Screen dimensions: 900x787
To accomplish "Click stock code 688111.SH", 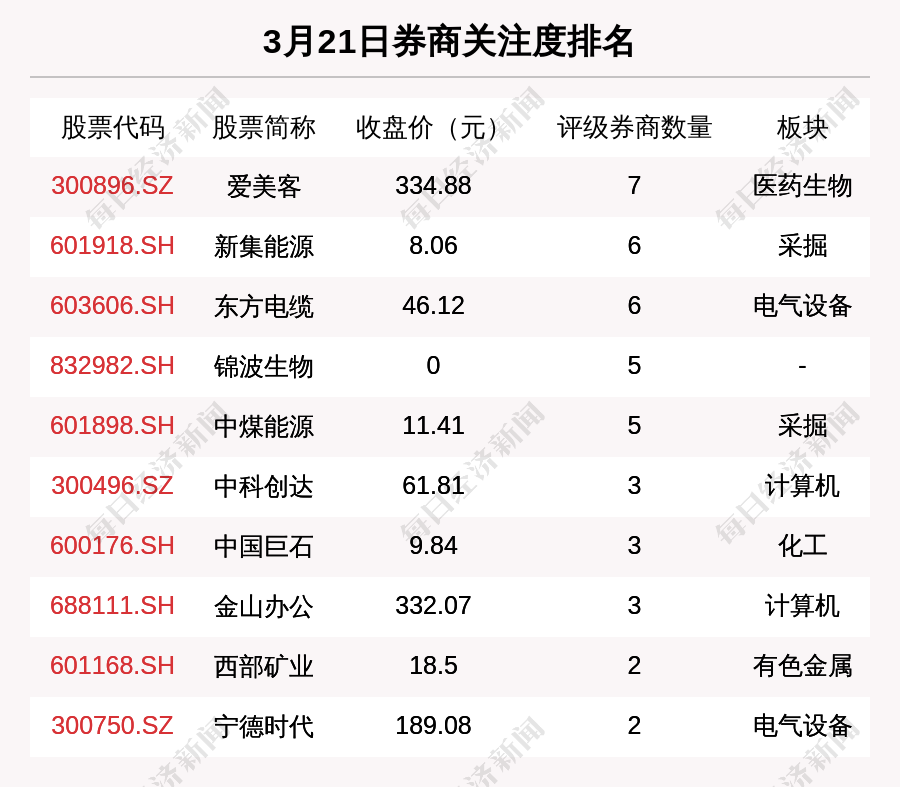I will 112,606.
